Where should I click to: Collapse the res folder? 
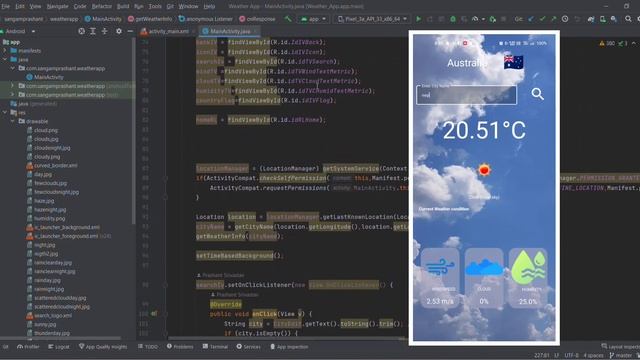[5, 112]
